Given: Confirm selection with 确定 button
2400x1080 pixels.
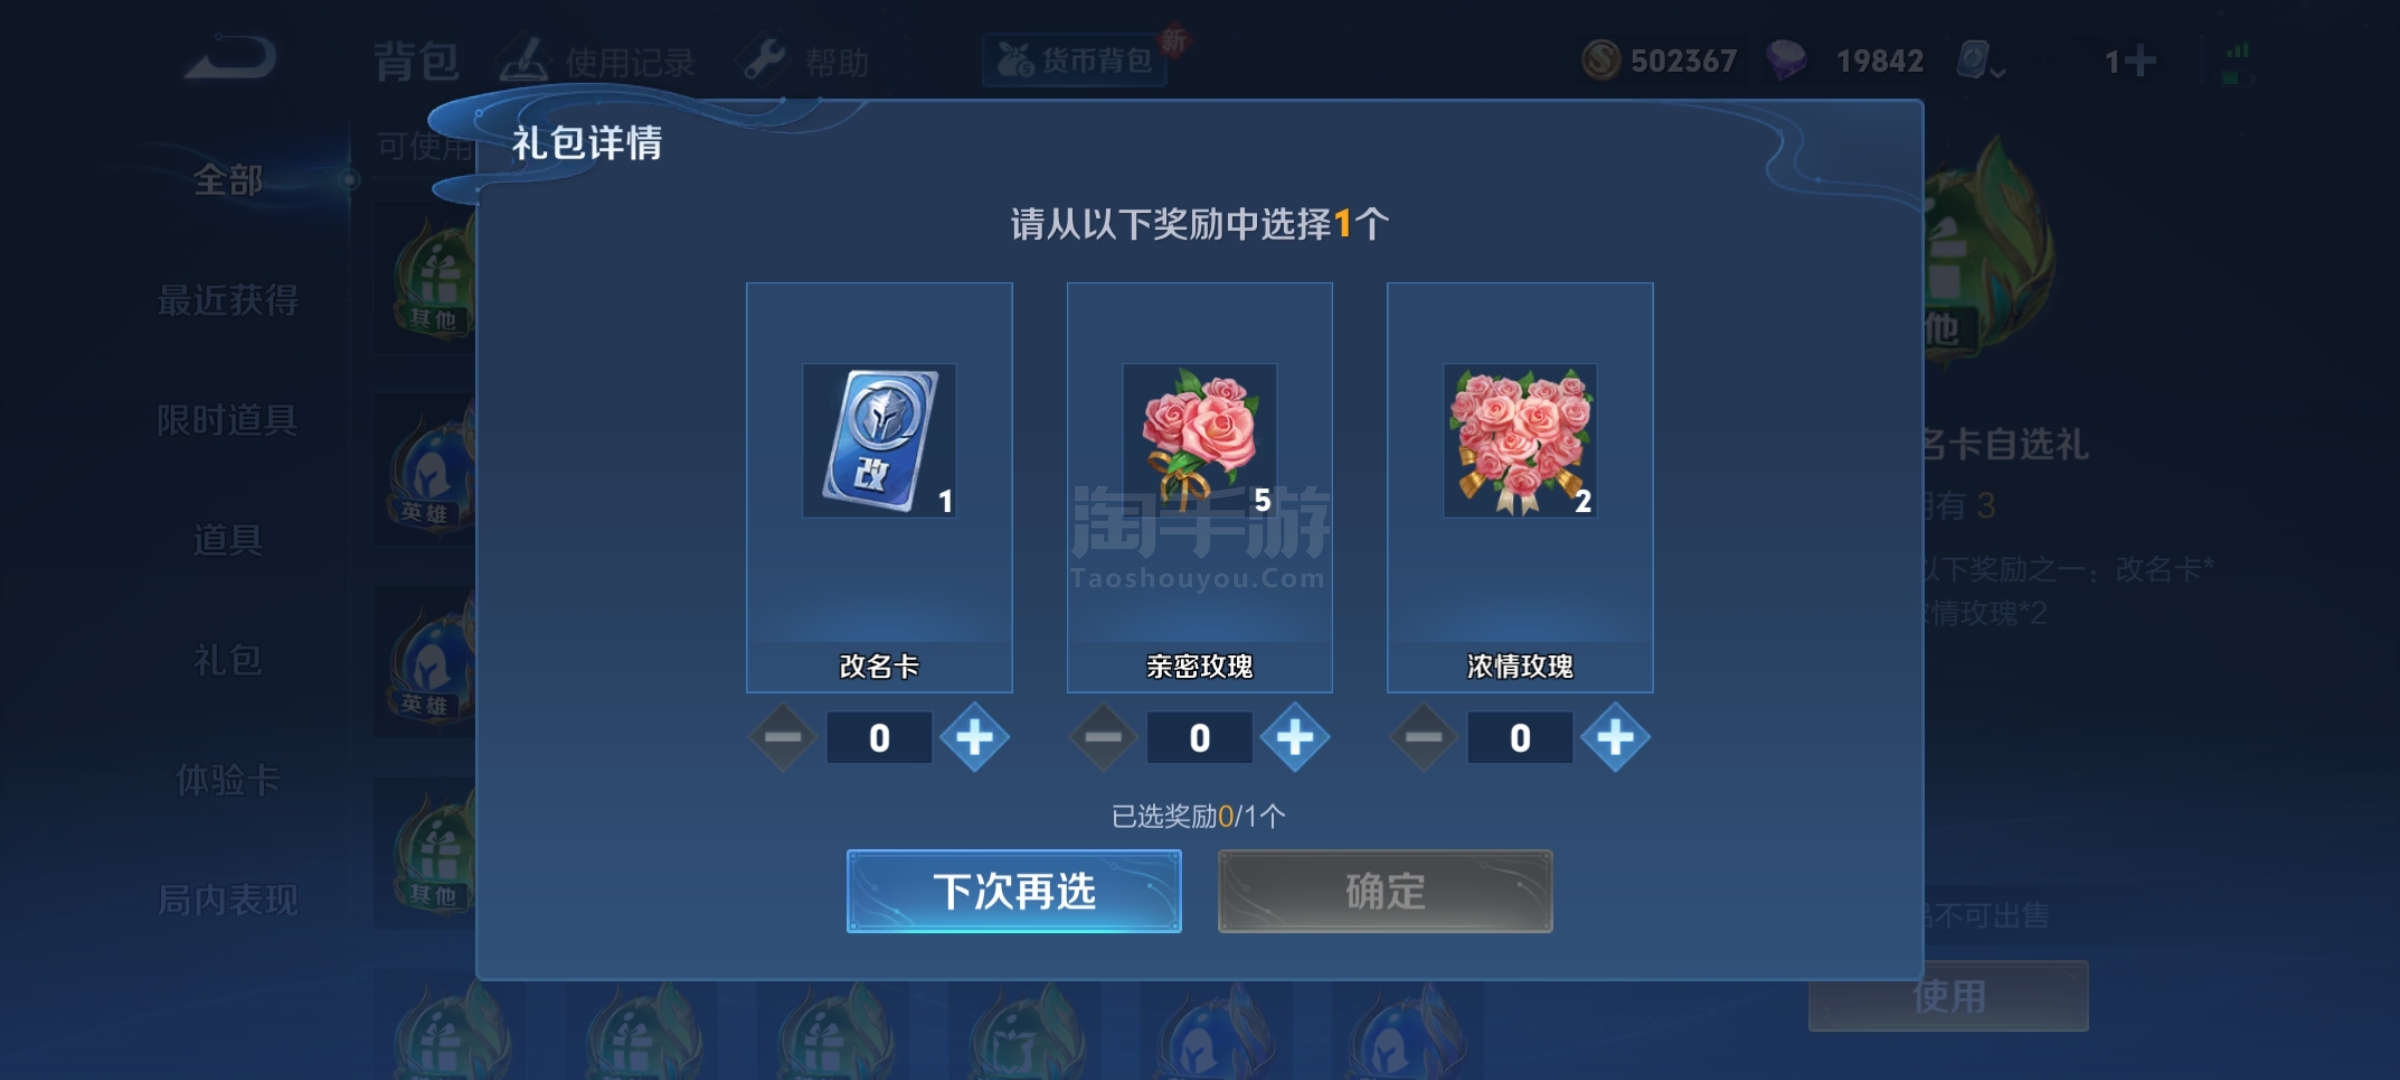Looking at the screenshot, I should (1385, 891).
